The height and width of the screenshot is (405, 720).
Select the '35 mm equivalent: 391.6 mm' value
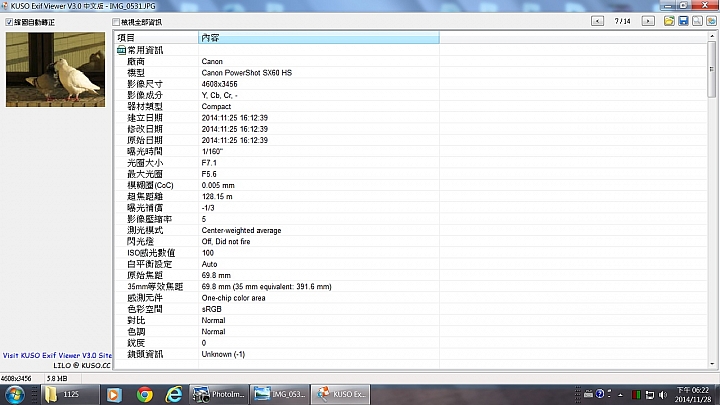pyautogui.click(x=282, y=287)
